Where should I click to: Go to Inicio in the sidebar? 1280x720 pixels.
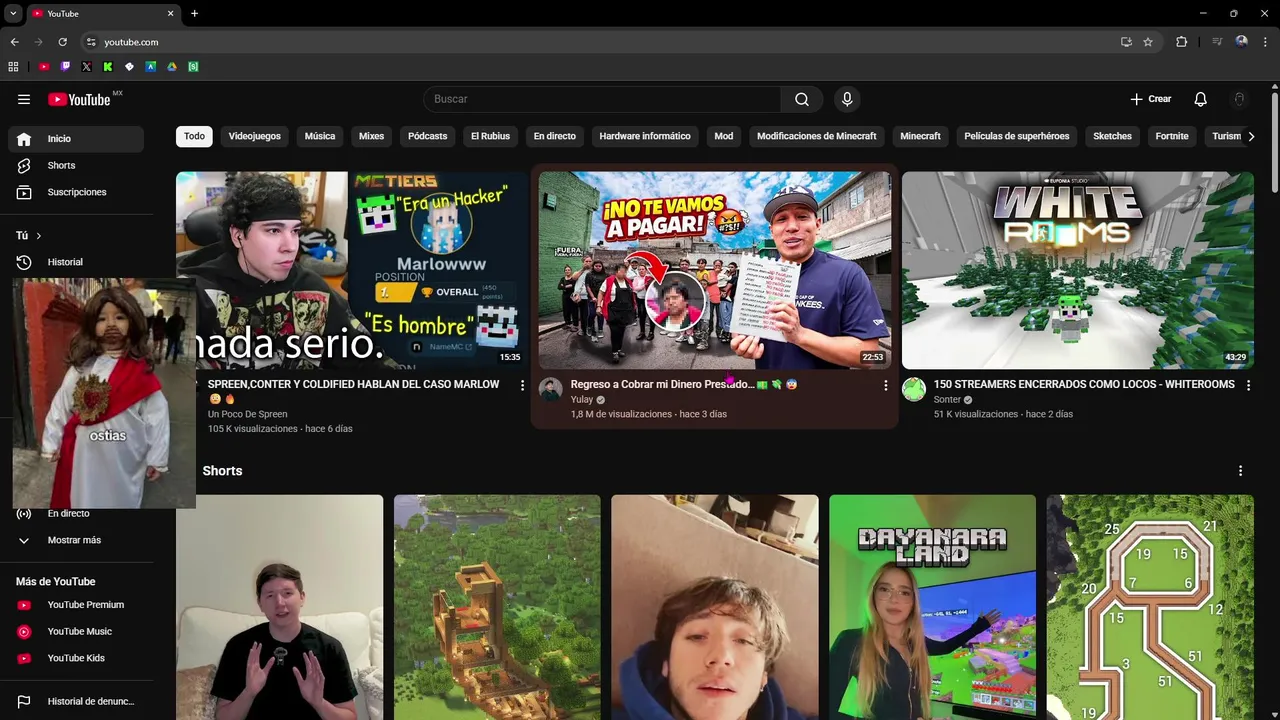[76, 139]
